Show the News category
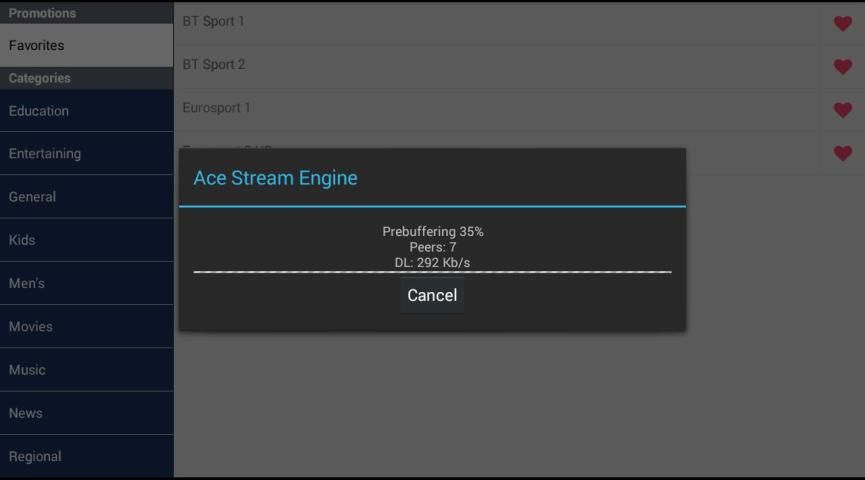865x480 pixels. pos(86,413)
